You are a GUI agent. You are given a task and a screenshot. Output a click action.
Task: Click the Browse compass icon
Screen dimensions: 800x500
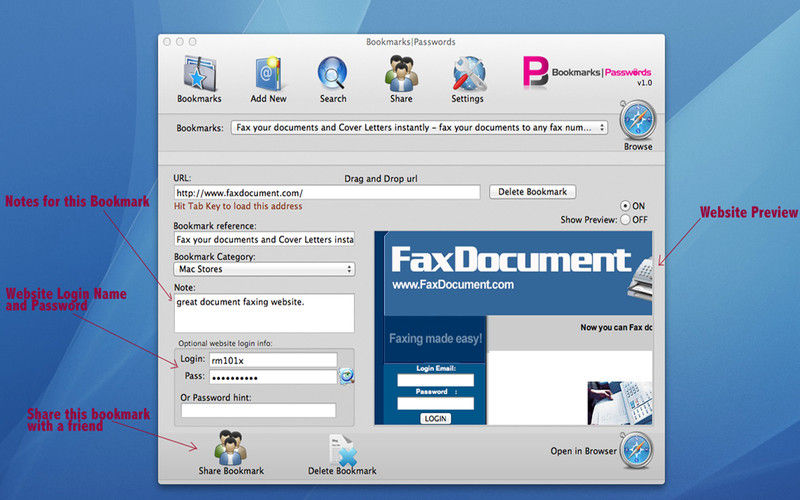click(638, 121)
